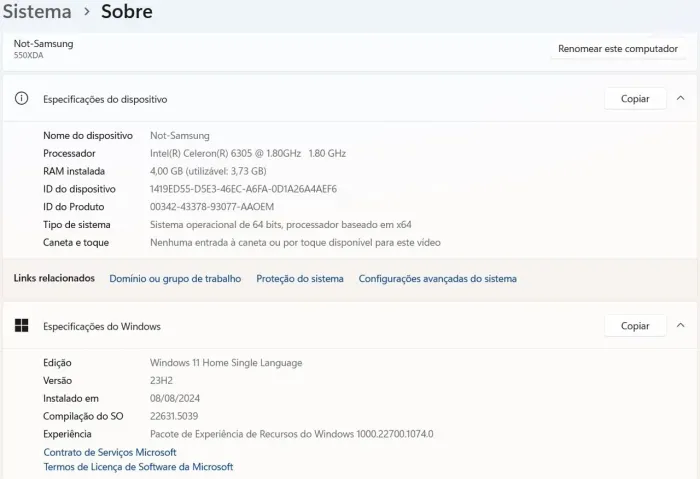Viewport: 700px width, 479px height.
Task: Select the Not-Samsung device name value
Action: [x=179, y=135]
